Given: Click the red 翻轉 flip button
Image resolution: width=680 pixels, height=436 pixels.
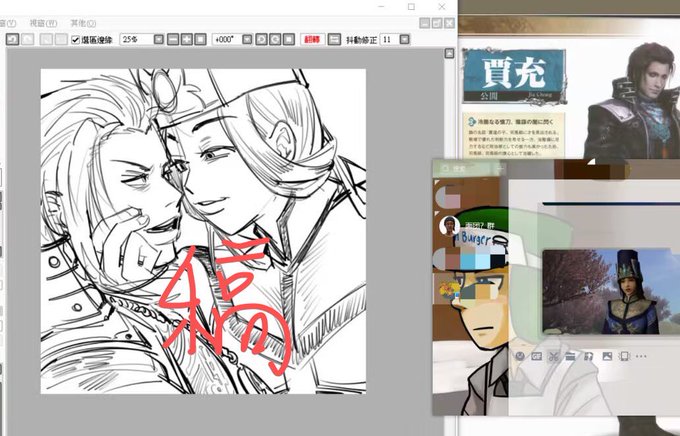Looking at the screenshot, I should pyautogui.click(x=312, y=39).
